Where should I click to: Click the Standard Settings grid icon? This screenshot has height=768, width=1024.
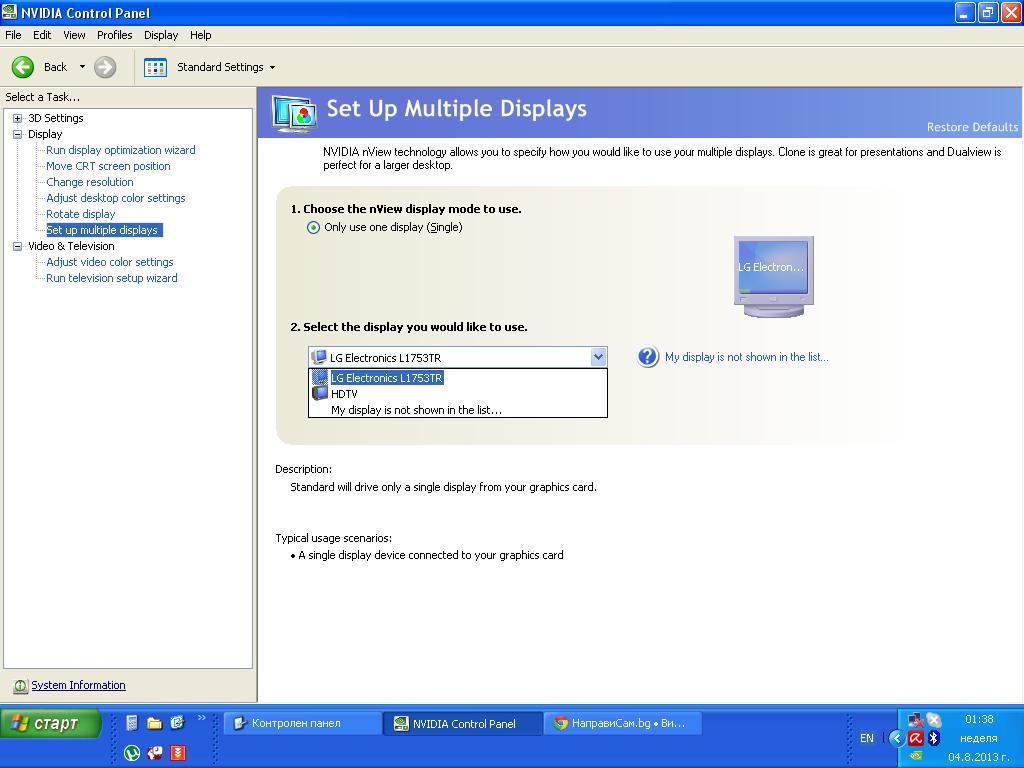coord(155,67)
